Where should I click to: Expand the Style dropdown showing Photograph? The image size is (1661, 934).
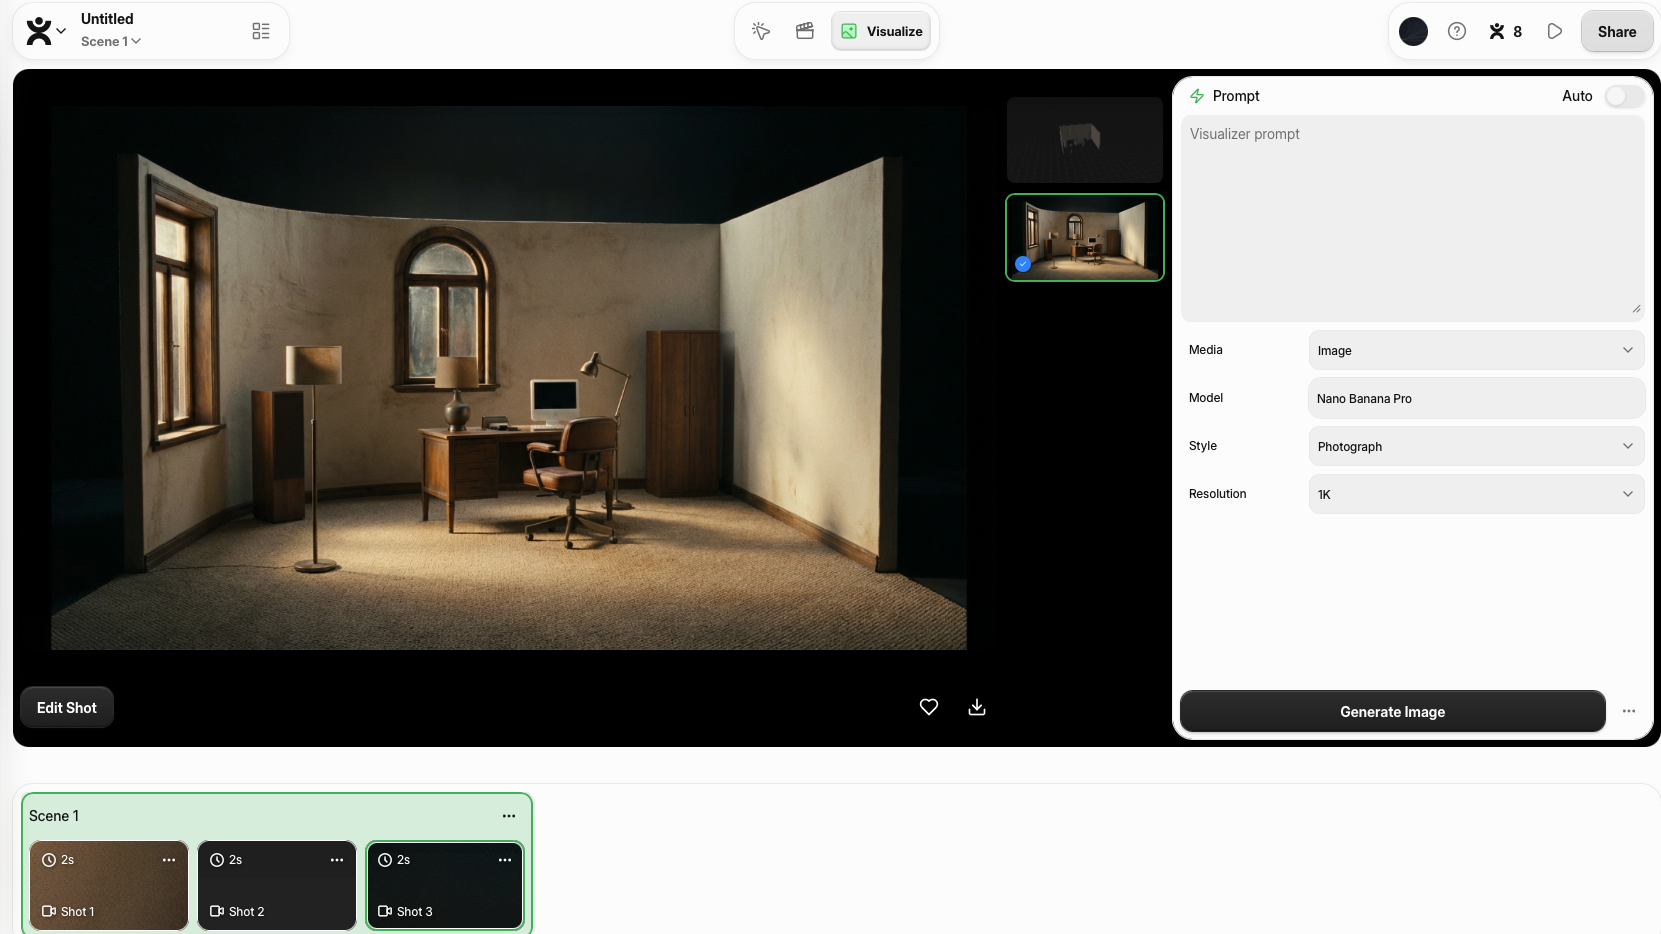coord(1475,446)
